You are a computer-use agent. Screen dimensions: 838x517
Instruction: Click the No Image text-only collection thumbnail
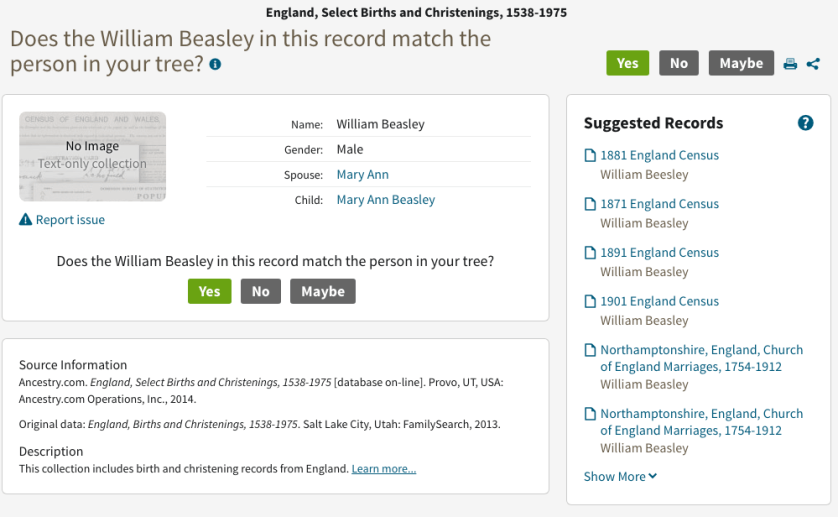tap(92, 156)
